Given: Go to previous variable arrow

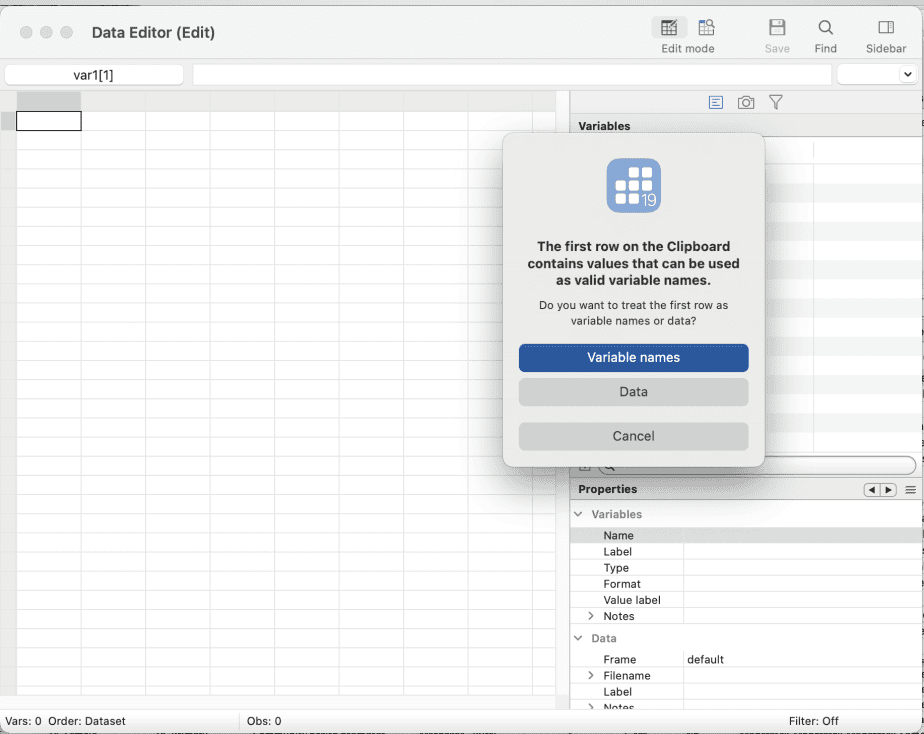Looking at the screenshot, I should click(x=872, y=490).
